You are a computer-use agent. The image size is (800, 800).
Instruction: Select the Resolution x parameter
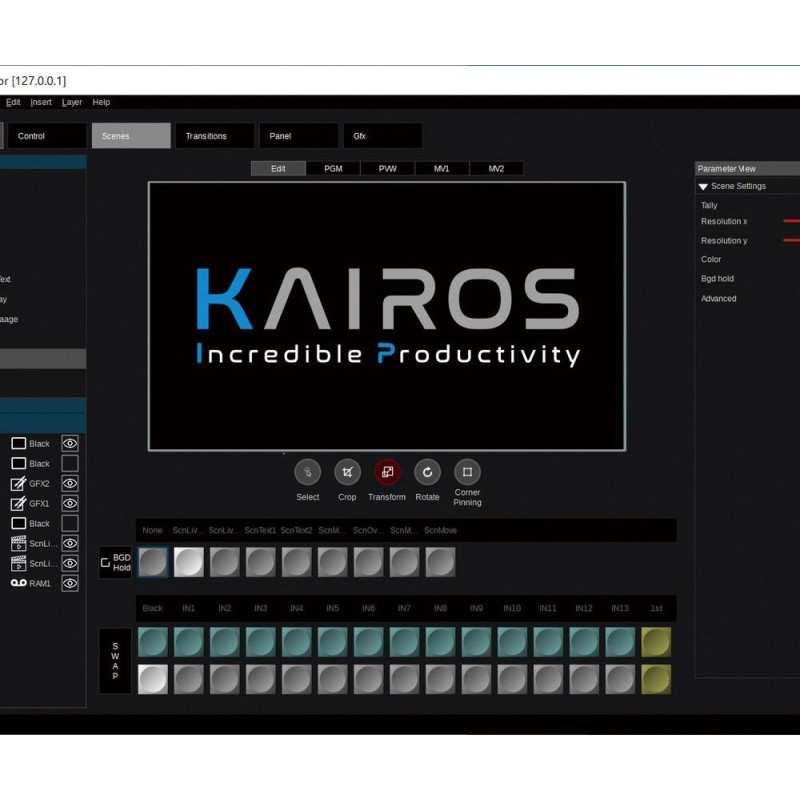(724, 221)
